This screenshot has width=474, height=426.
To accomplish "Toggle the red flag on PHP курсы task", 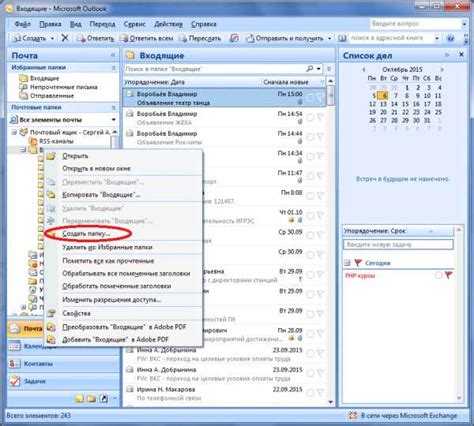I will pos(448,275).
